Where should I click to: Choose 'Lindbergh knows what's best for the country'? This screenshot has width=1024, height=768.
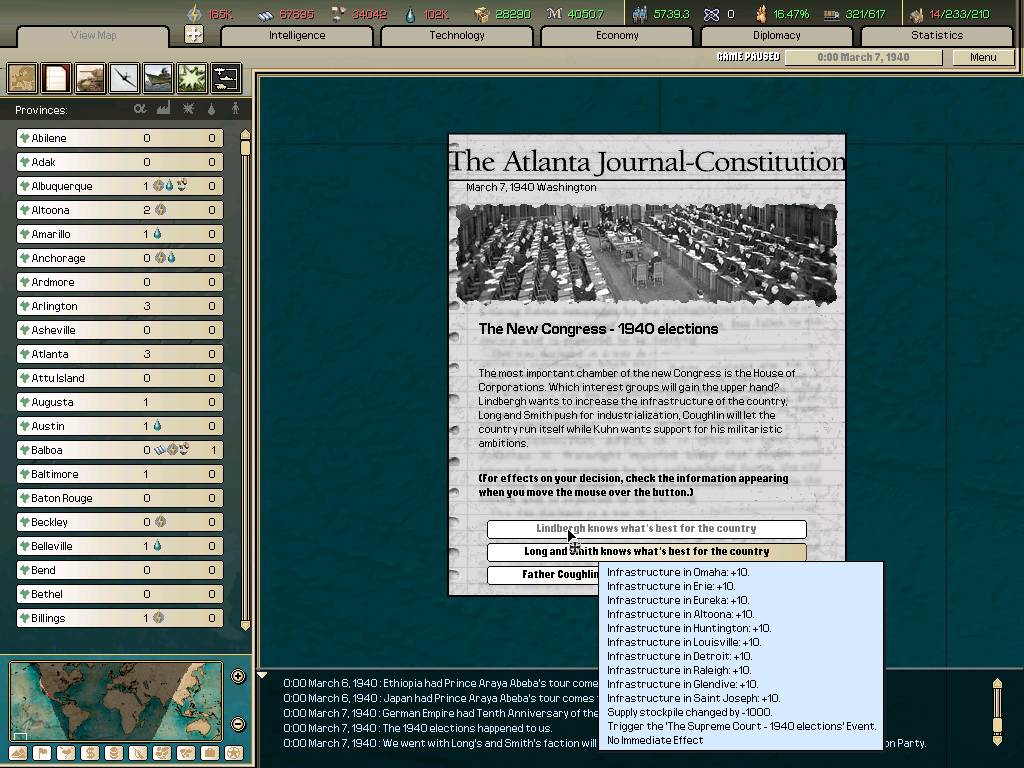pyautogui.click(x=646, y=528)
